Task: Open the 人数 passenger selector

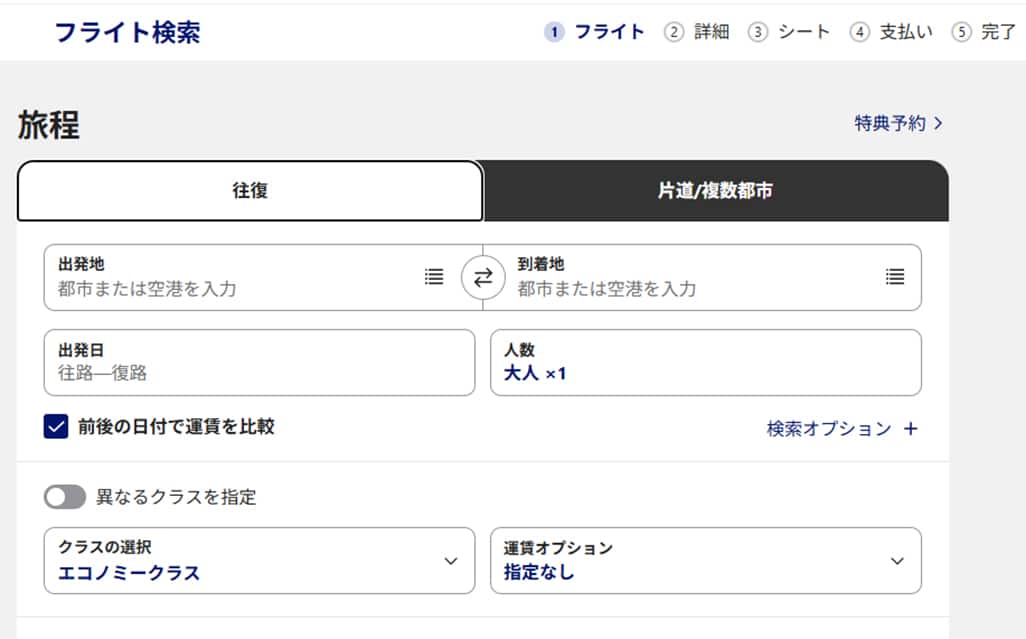Action: click(x=705, y=363)
